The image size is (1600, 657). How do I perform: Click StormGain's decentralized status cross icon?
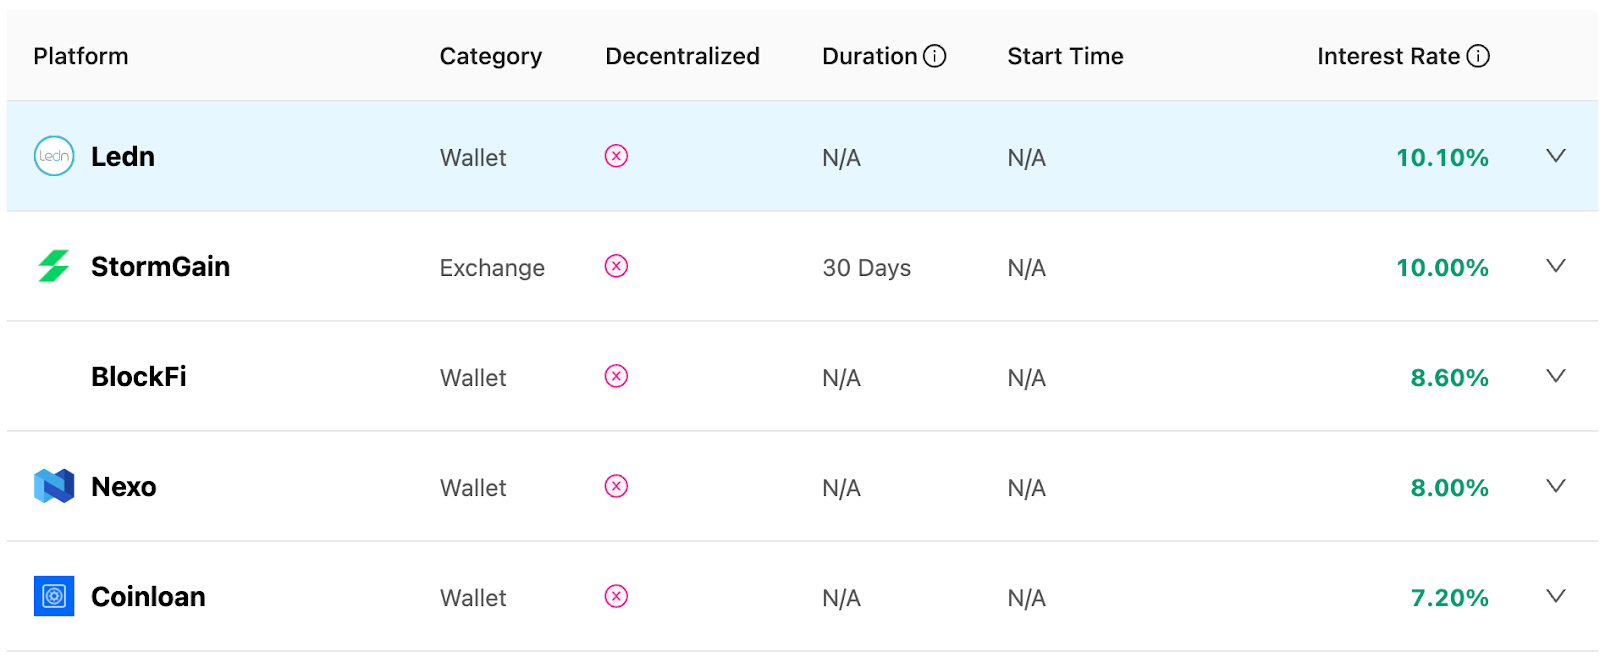pyautogui.click(x=616, y=266)
